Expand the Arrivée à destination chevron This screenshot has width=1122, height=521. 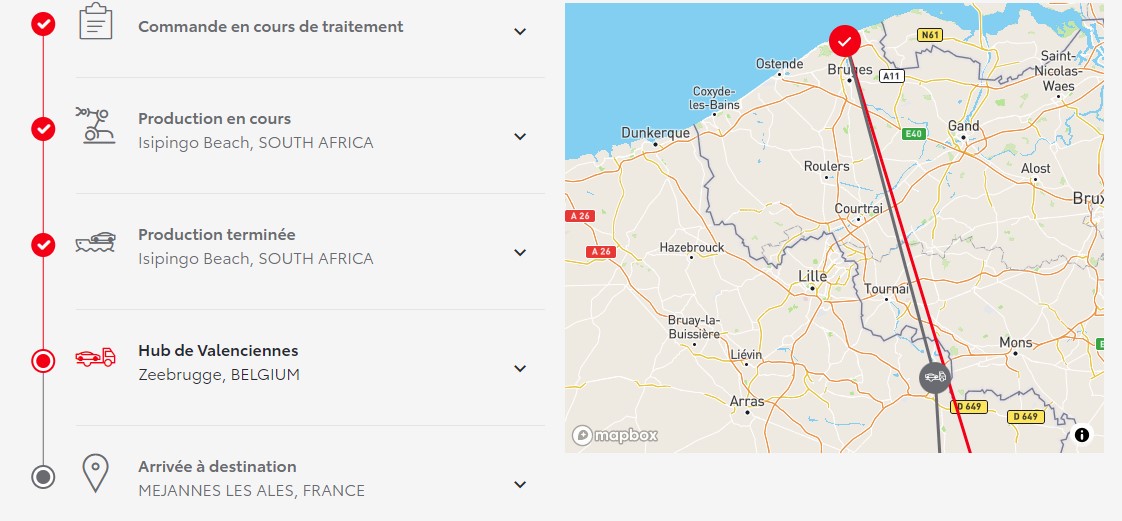[x=520, y=484]
